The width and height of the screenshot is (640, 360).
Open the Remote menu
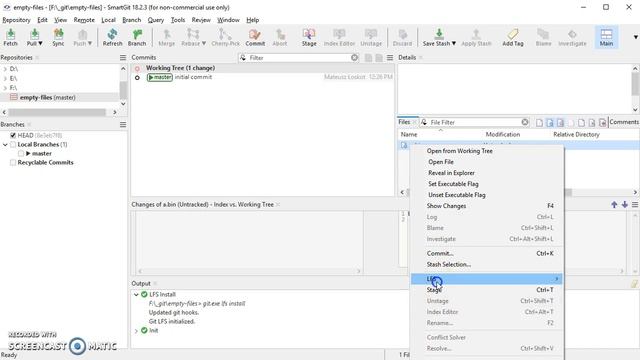coord(84,20)
